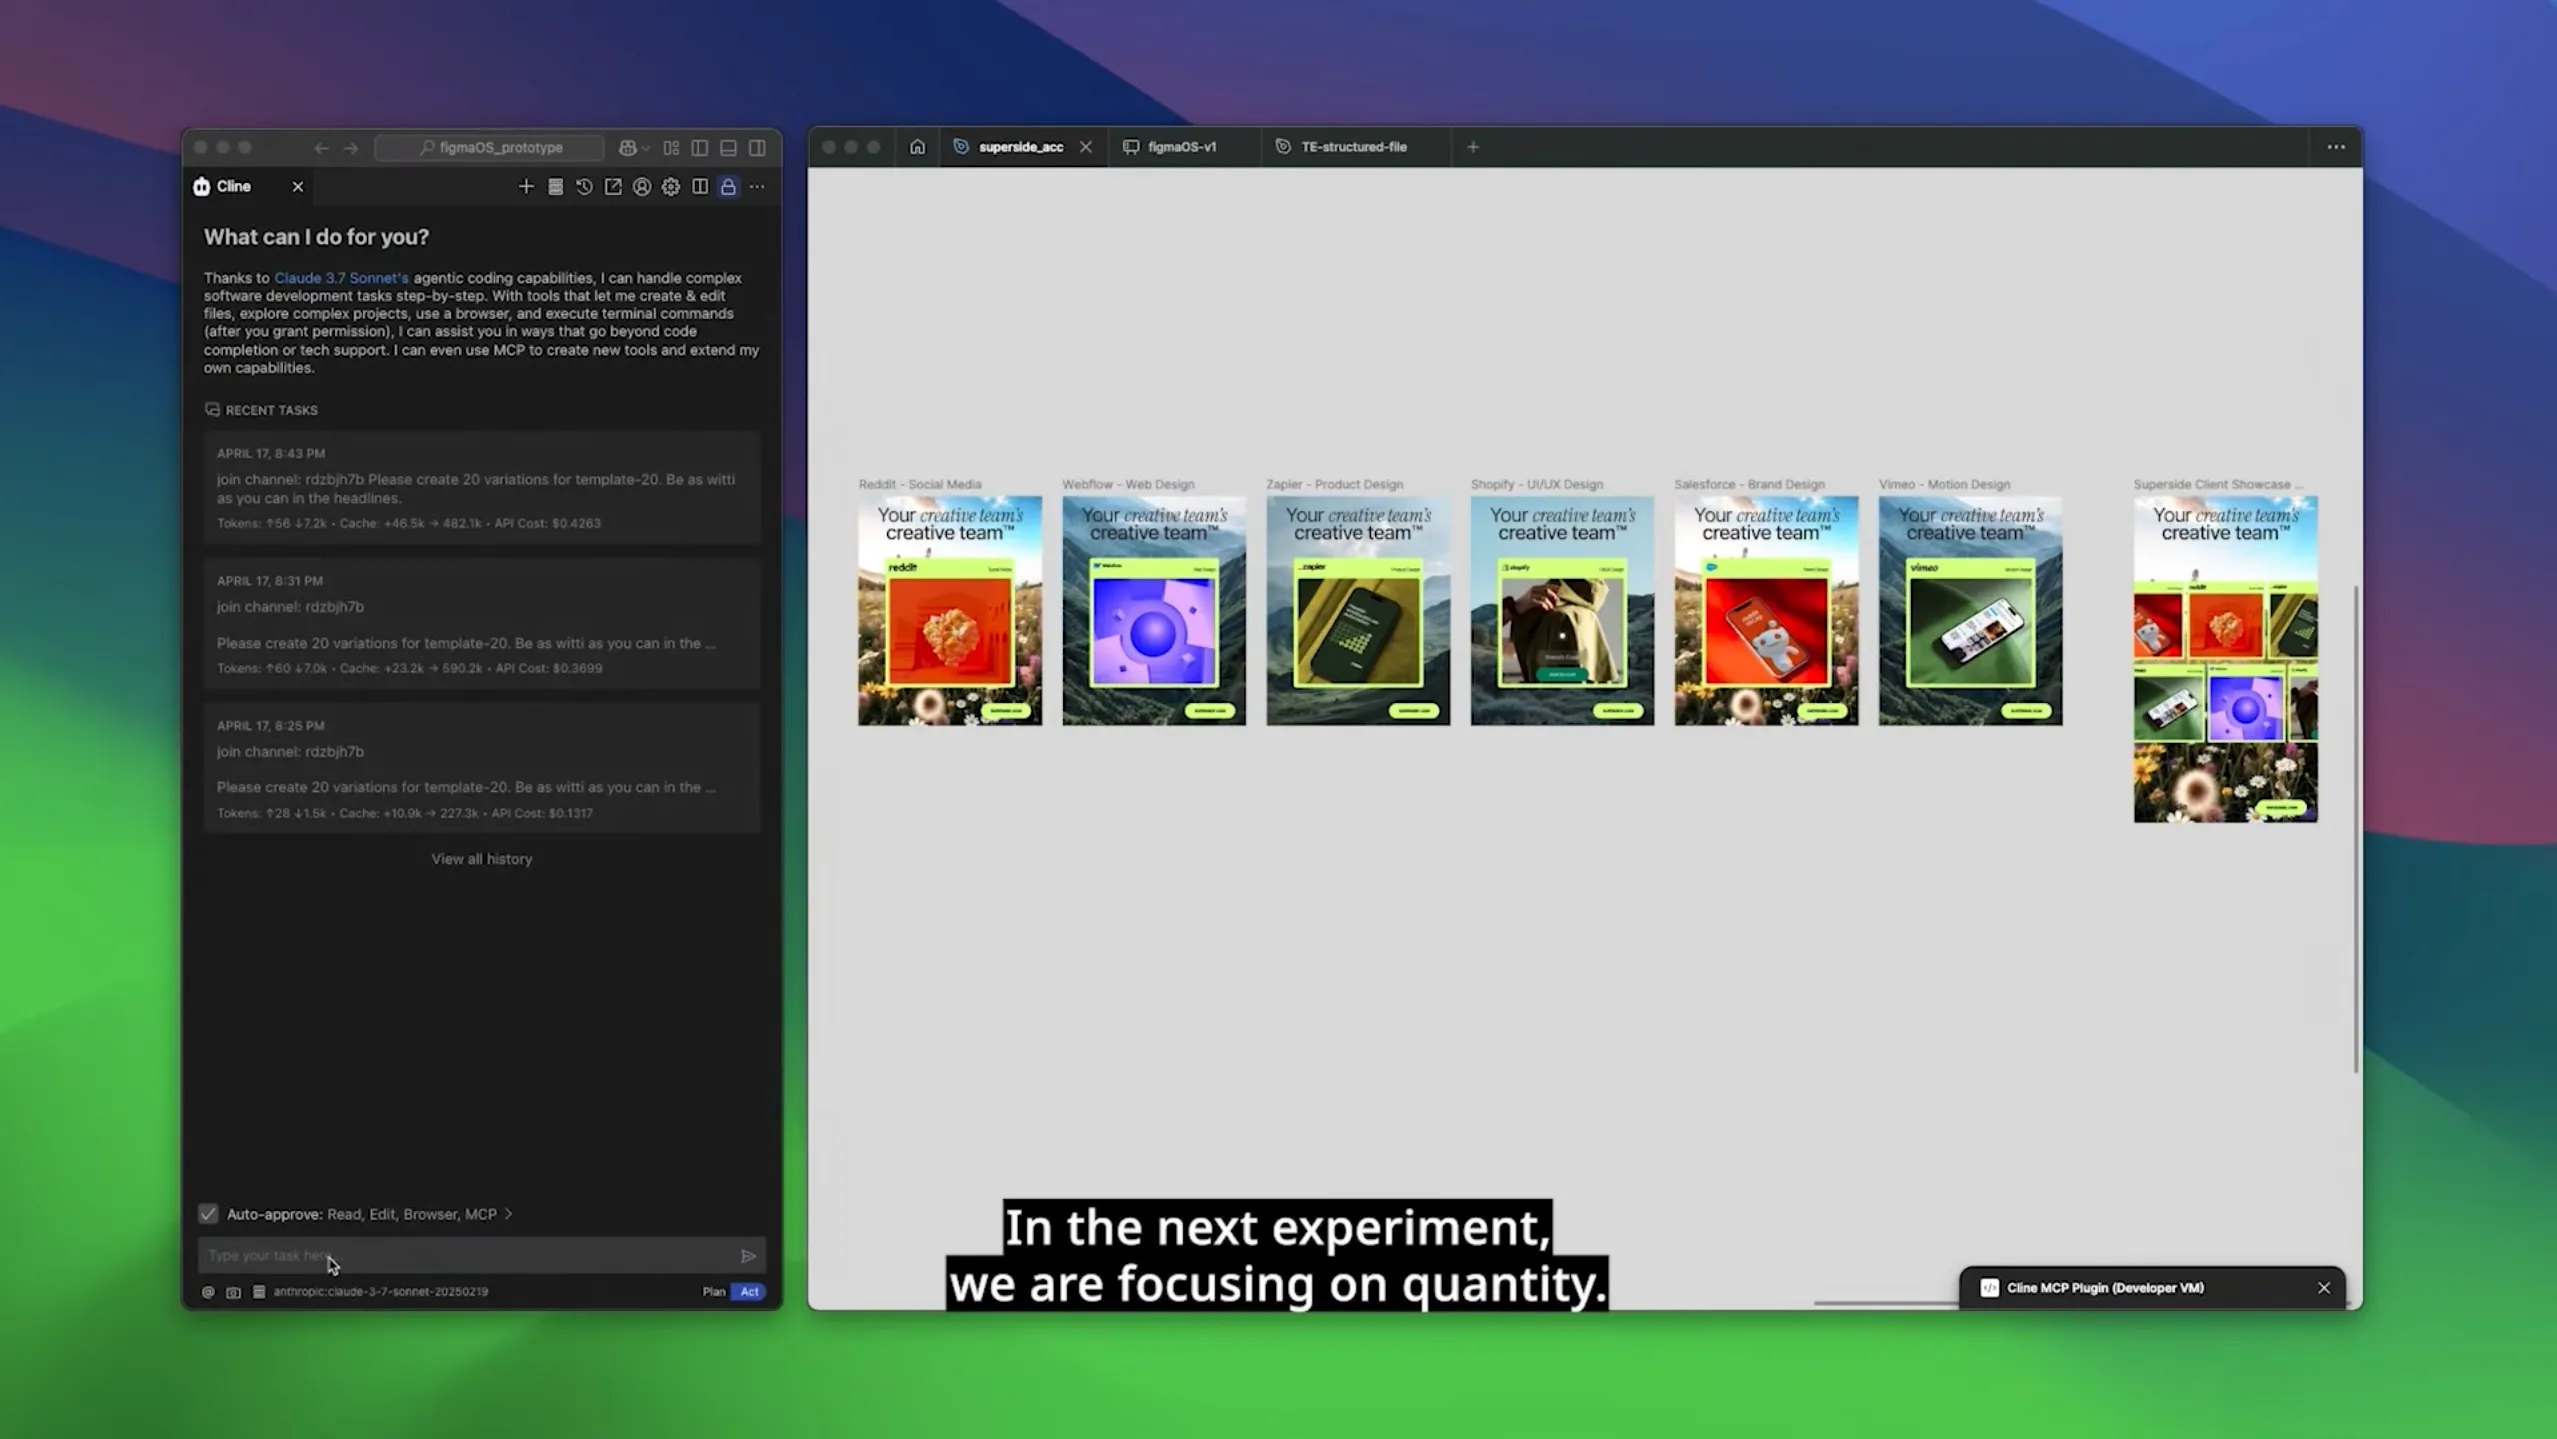Close the superside_acc tab
This screenshot has height=1439, width=2557.
1086,147
